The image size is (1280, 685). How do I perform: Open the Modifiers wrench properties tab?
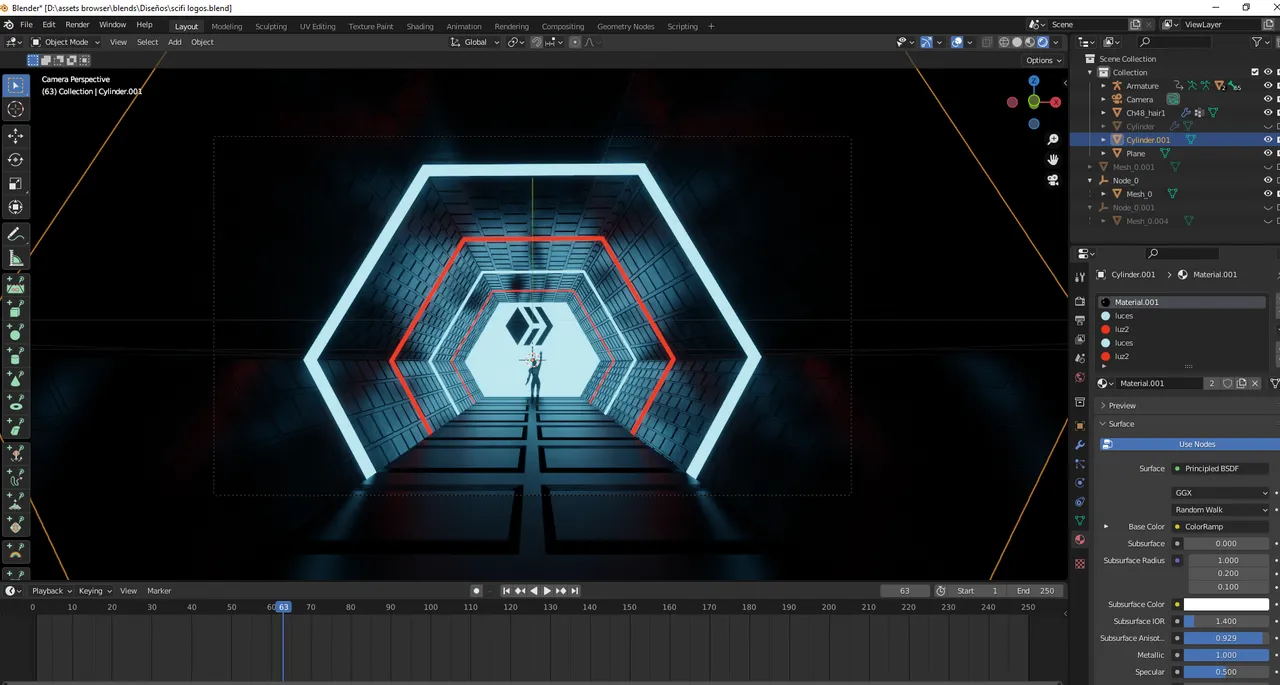[1080, 444]
